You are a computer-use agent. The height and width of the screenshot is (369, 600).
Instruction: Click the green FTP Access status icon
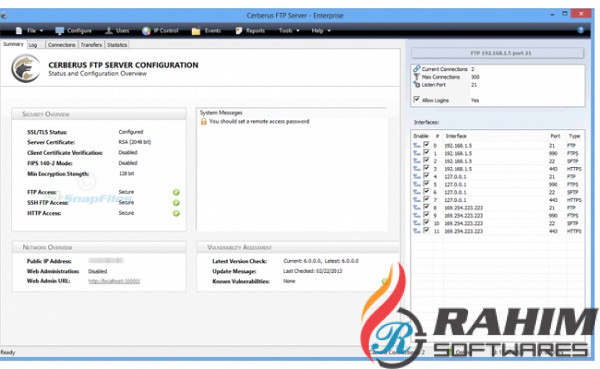[176, 192]
